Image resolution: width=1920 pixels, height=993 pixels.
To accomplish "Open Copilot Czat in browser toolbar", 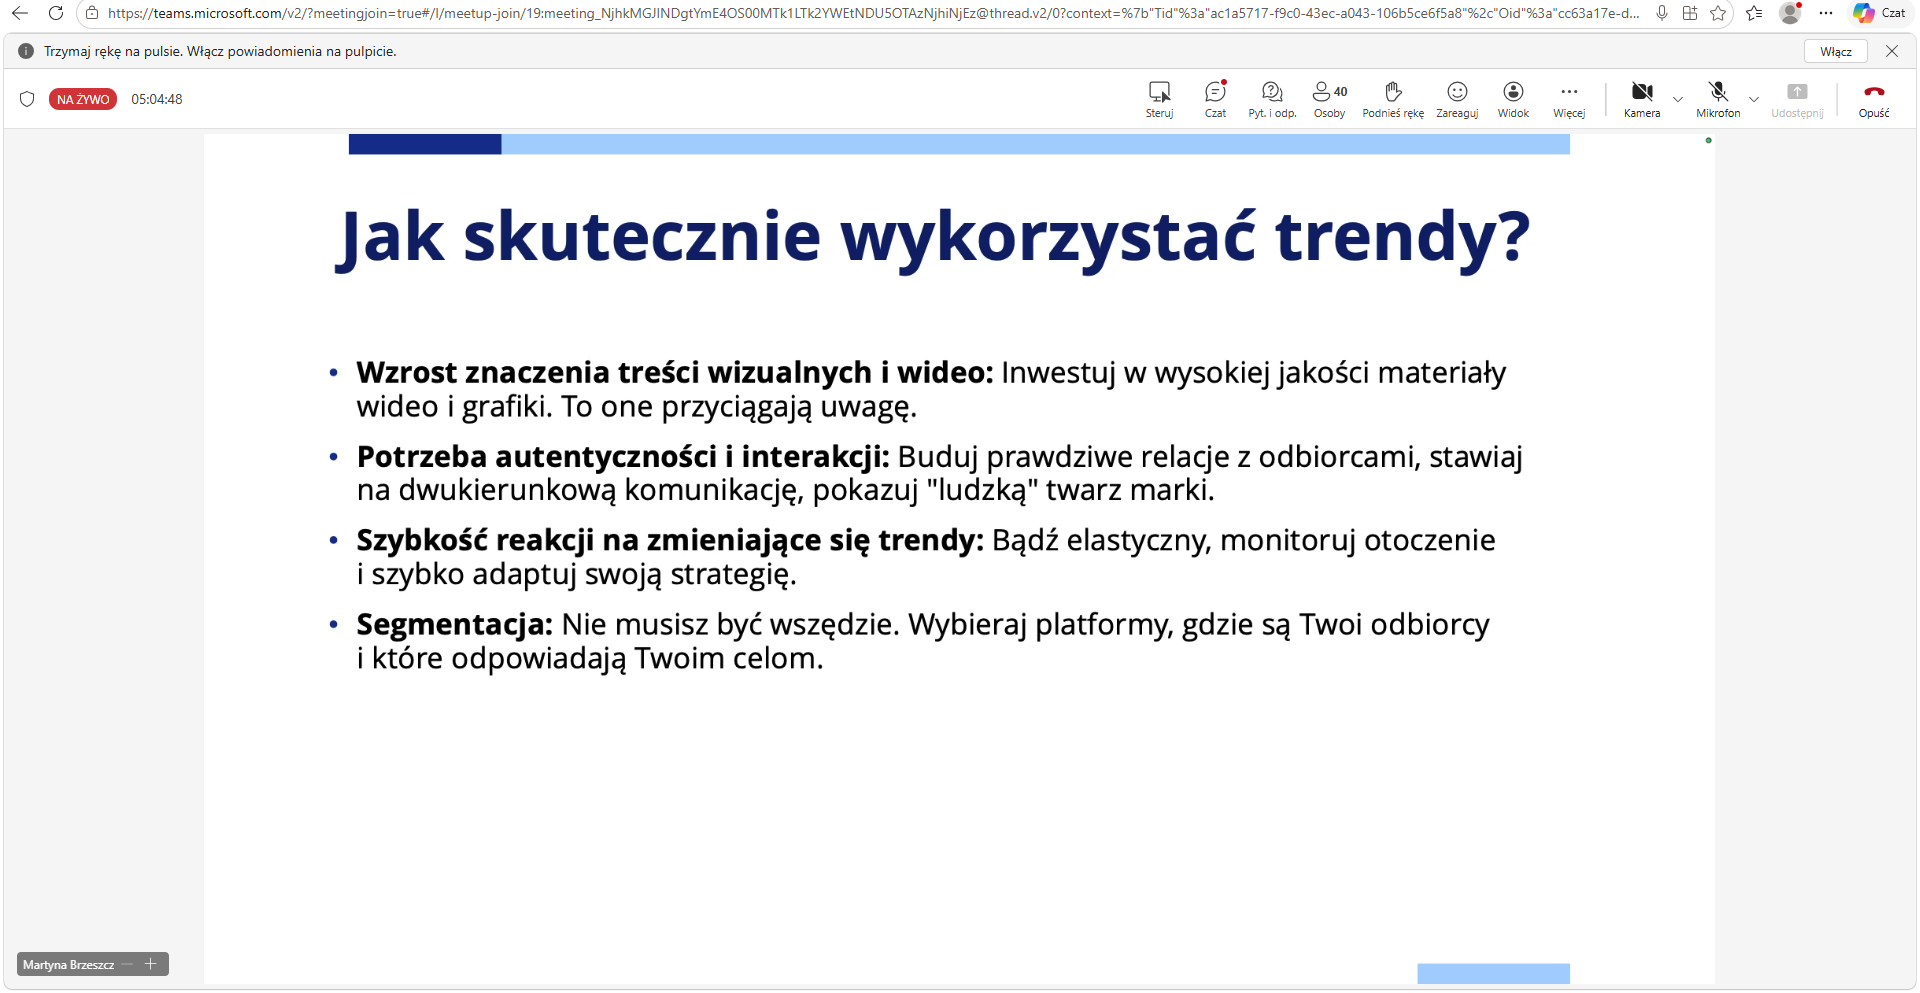I will (x=1879, y=13).
